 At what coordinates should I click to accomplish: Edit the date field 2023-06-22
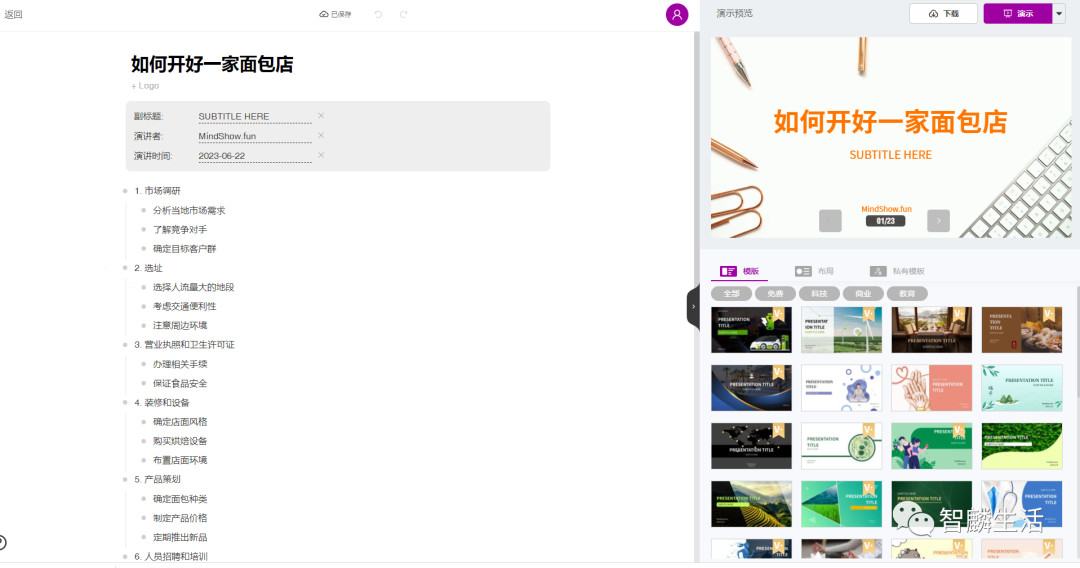(x=255, y=156)
